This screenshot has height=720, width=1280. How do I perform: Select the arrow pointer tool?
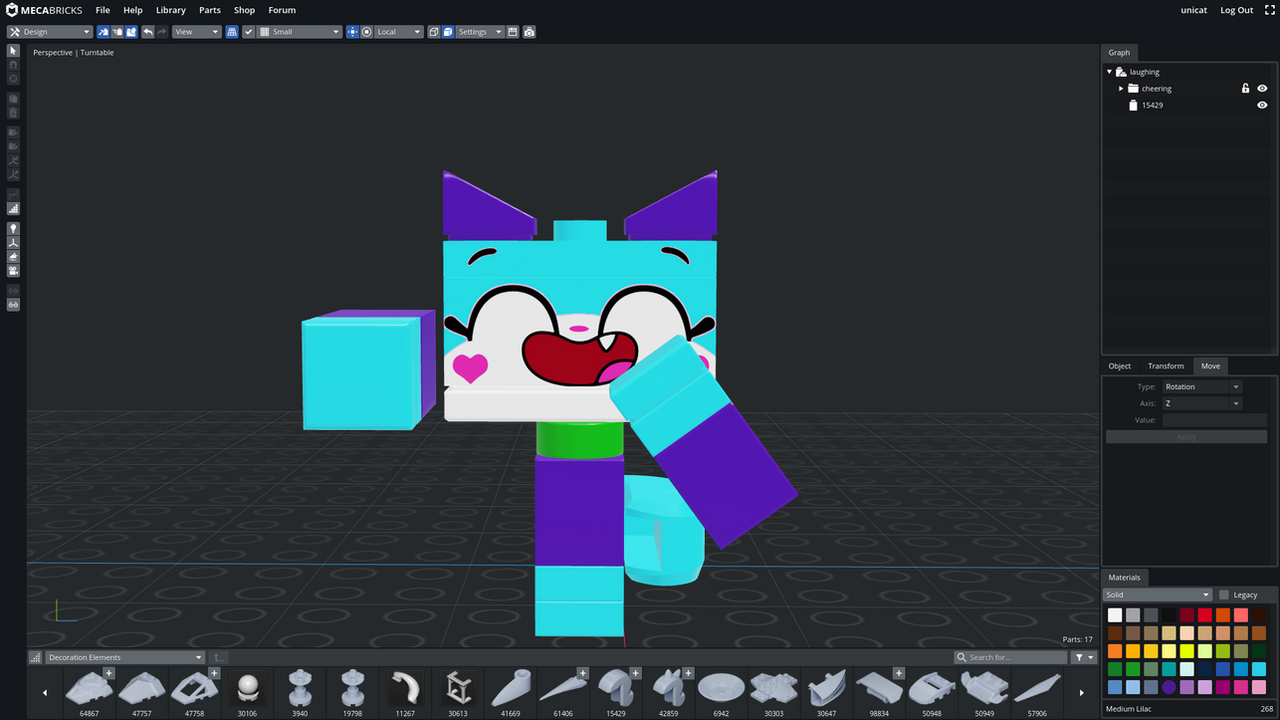[x=14, y=50]
